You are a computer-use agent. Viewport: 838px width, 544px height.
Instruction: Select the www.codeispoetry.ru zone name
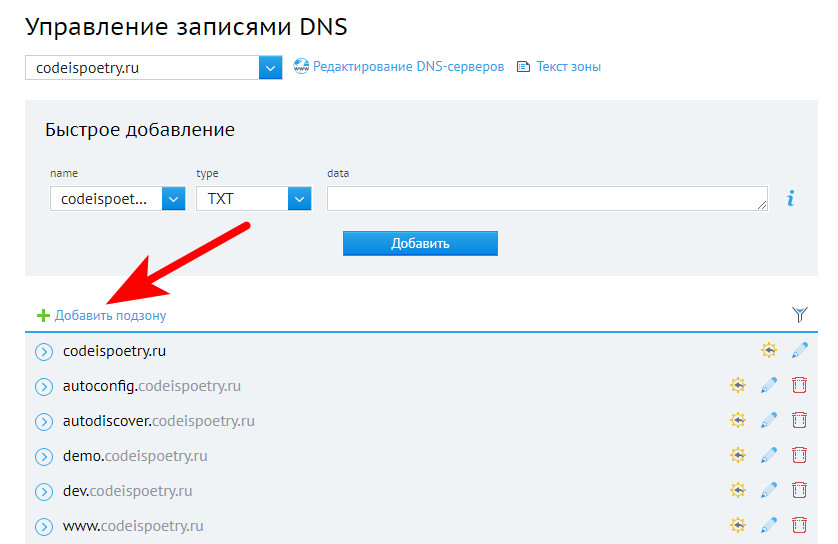point(133,526)
